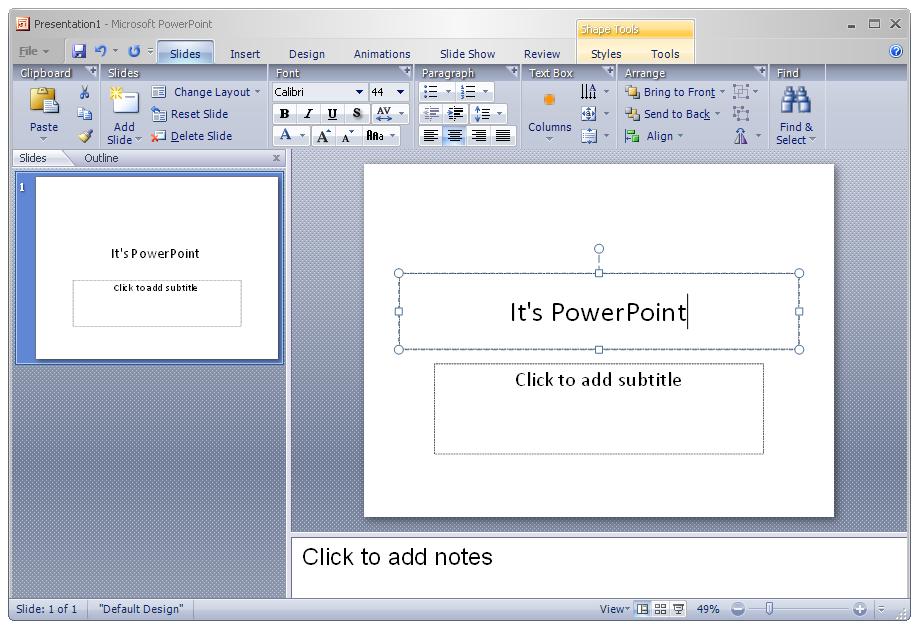
Task: Align text right
Action: [479, 136]
